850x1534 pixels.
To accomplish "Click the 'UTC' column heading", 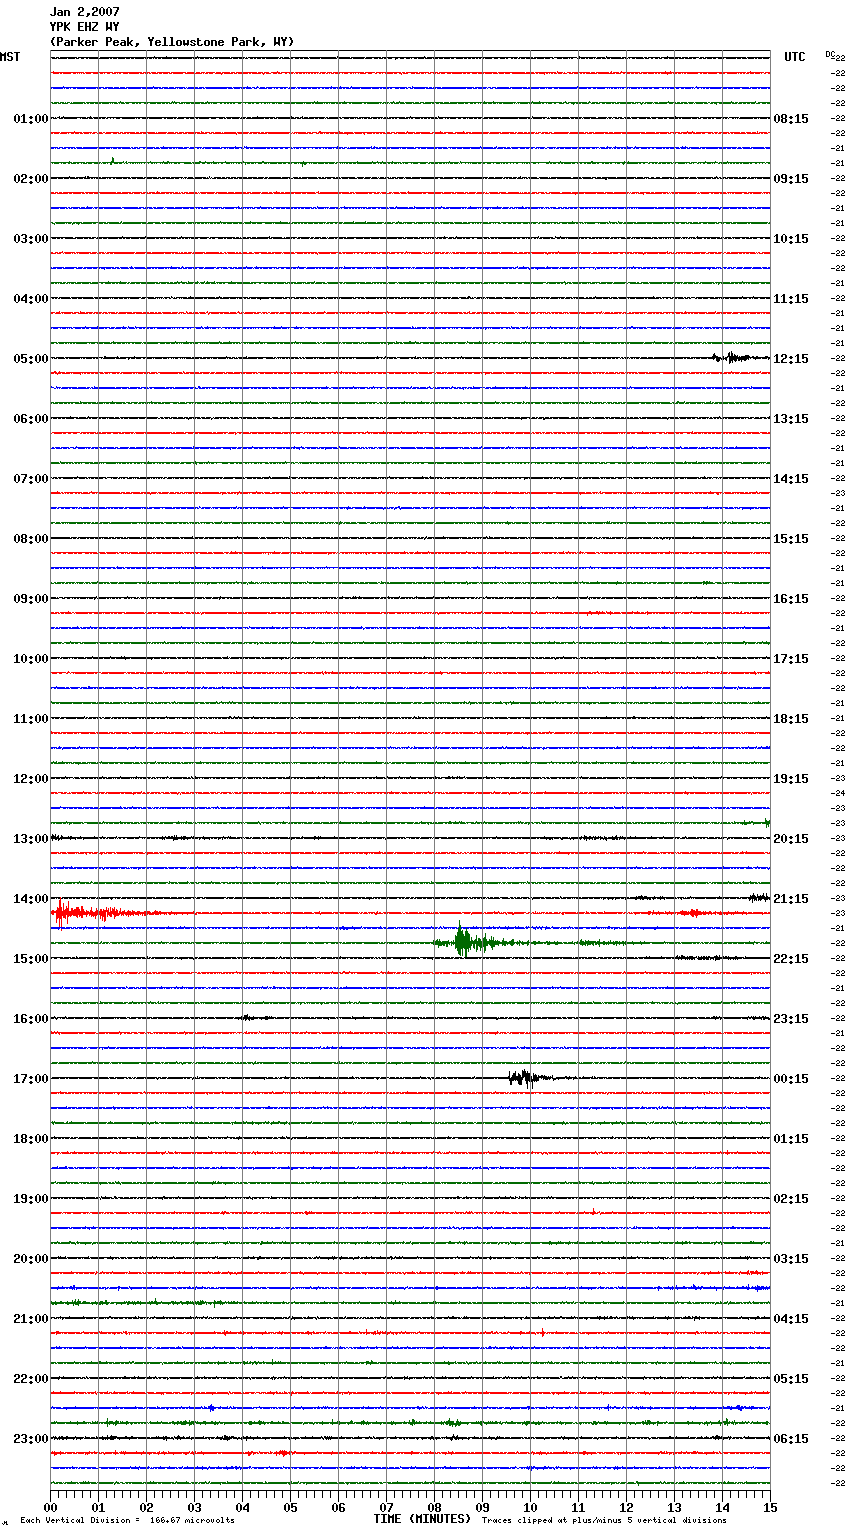I will tap(795, 57).
